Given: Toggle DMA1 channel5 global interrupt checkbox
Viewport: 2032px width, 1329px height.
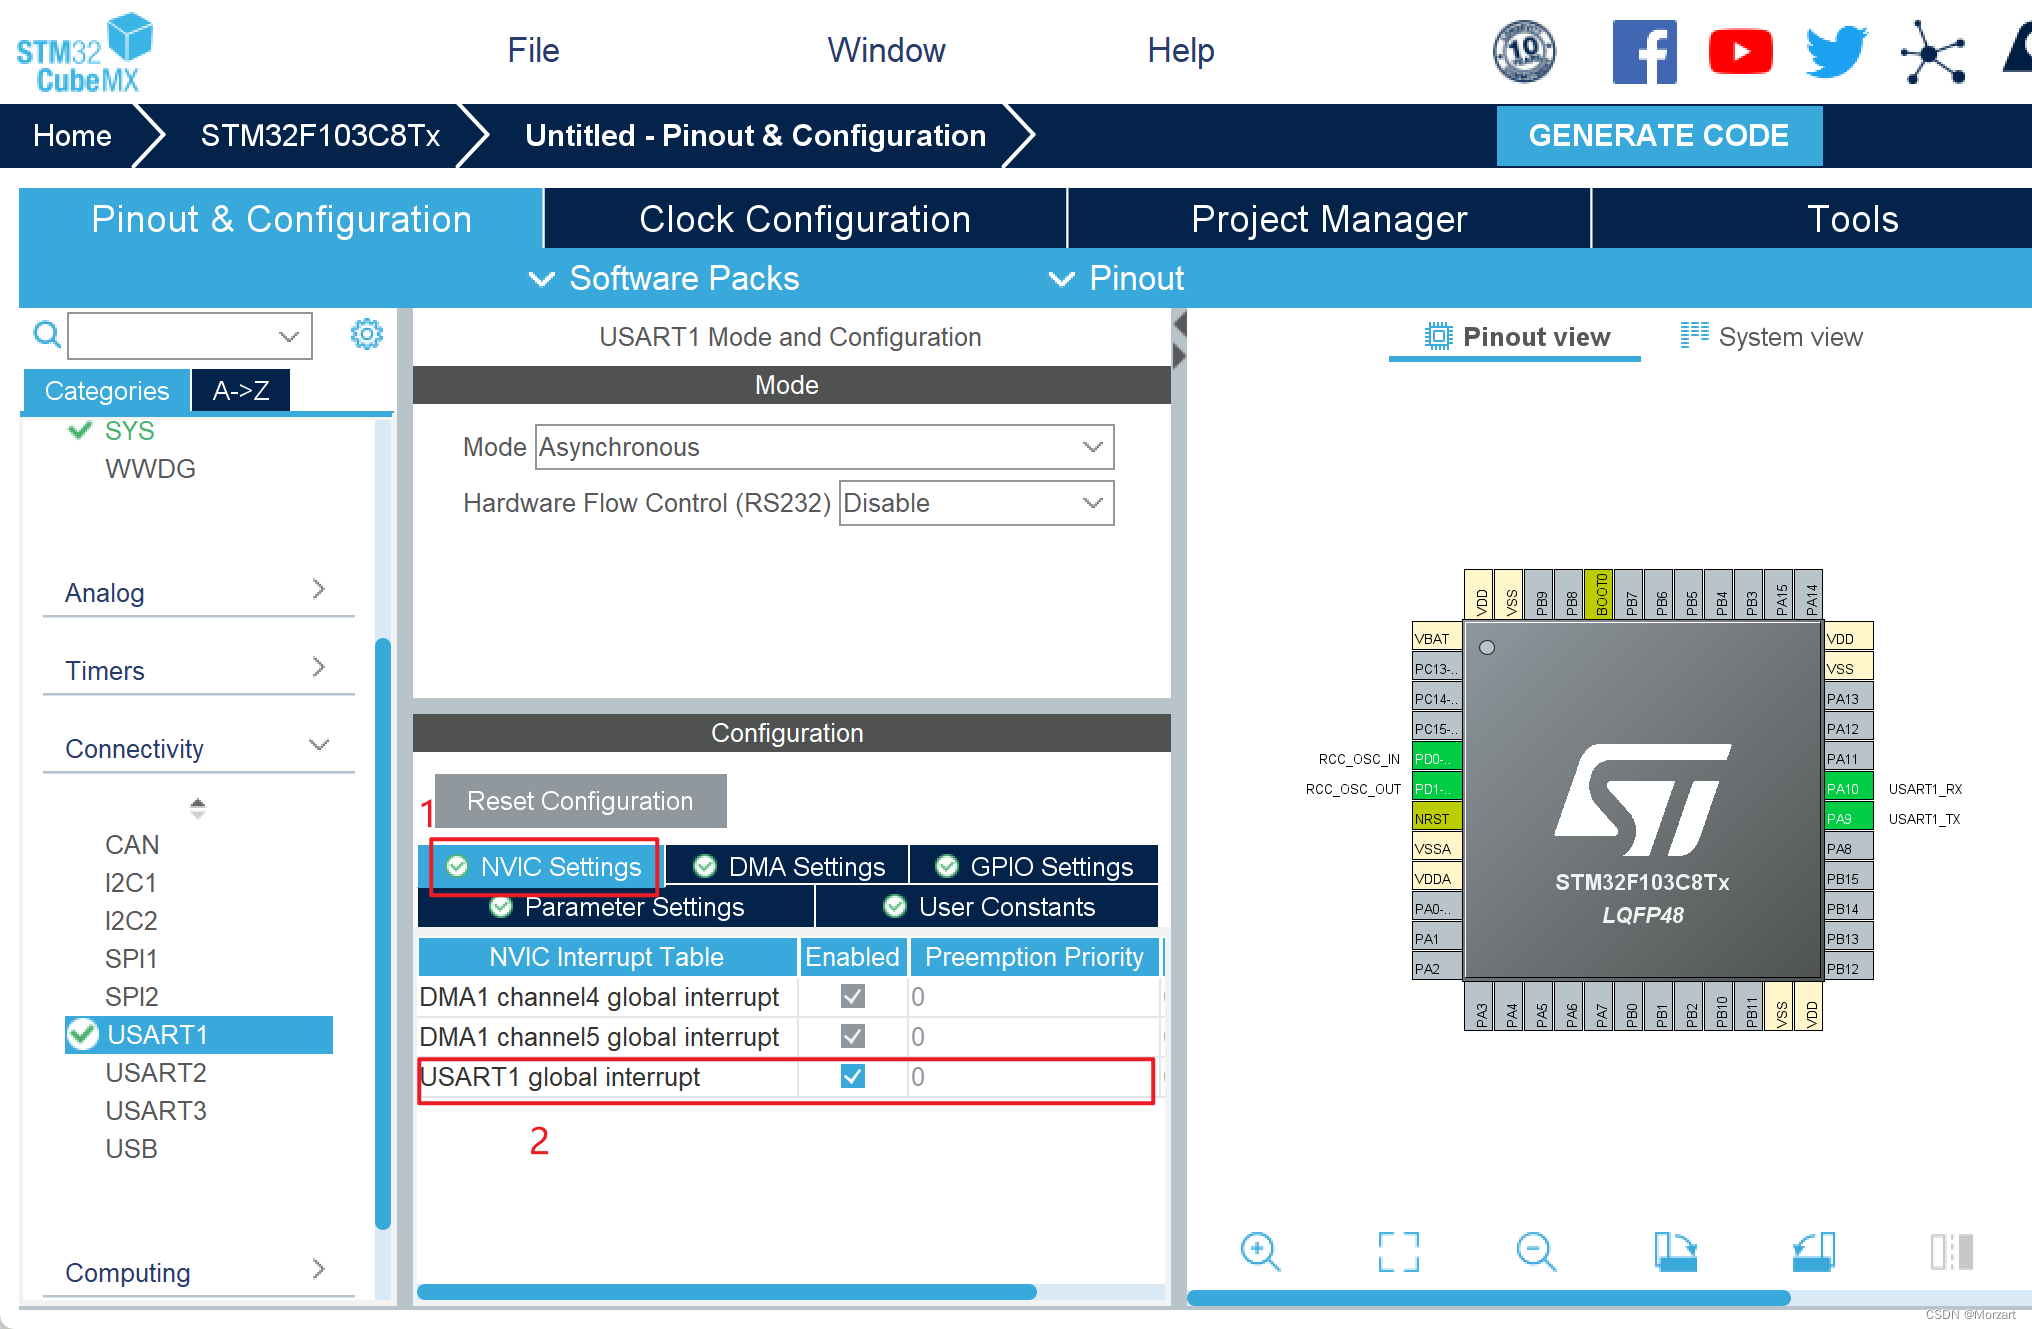Looking at the screenshot, I should [853, 1036].
